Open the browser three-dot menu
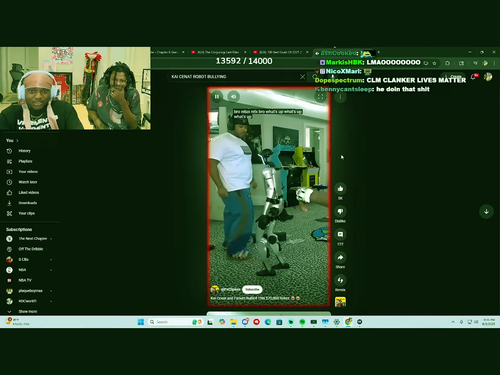 coord(494,63)
